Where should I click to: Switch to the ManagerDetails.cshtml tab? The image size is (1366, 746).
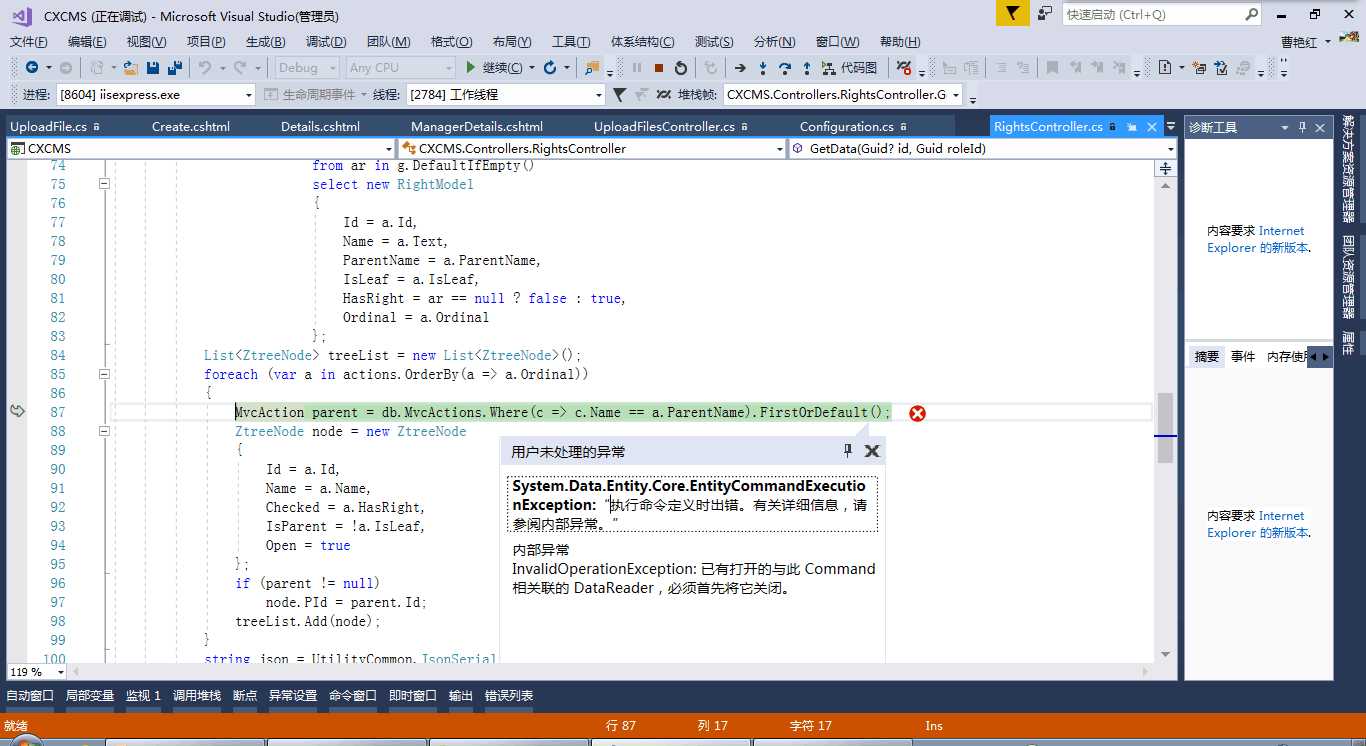pyautogui.click(x=477, y=127)
